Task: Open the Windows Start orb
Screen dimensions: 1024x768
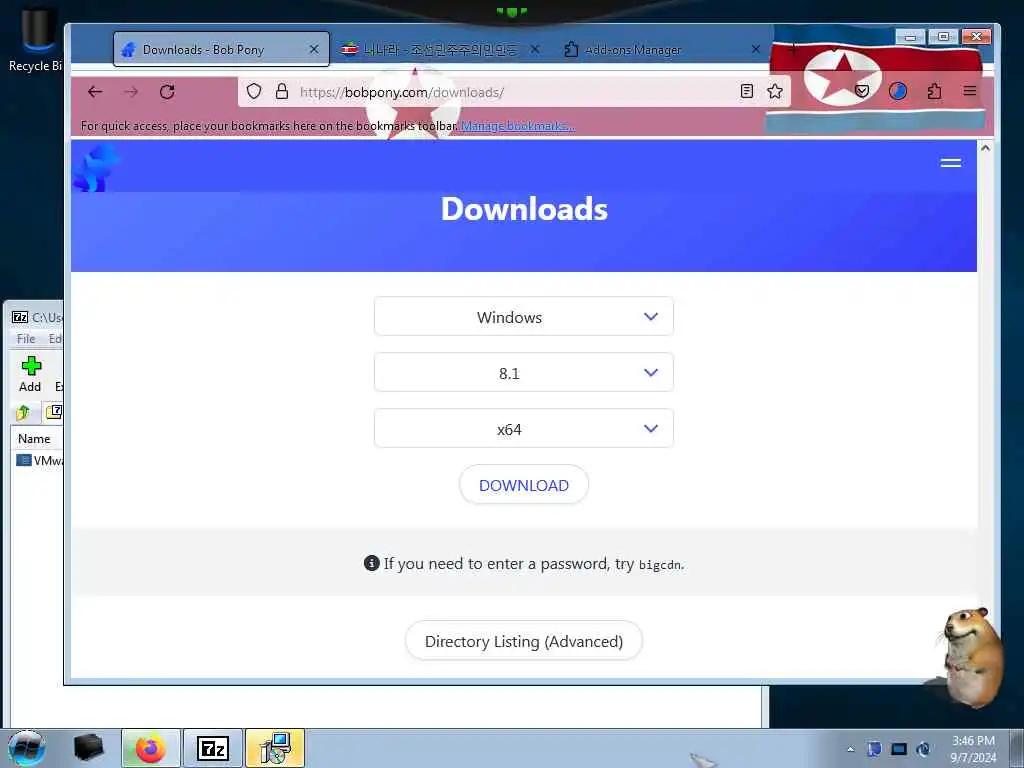Action: (x=27, y=748)
